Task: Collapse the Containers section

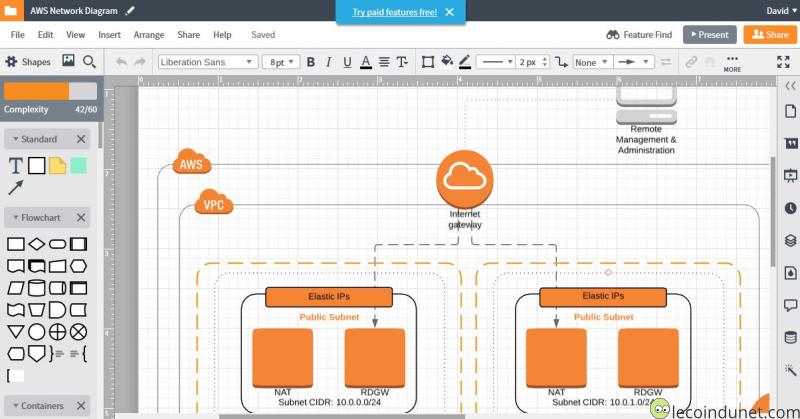Action: pos(16,406)
